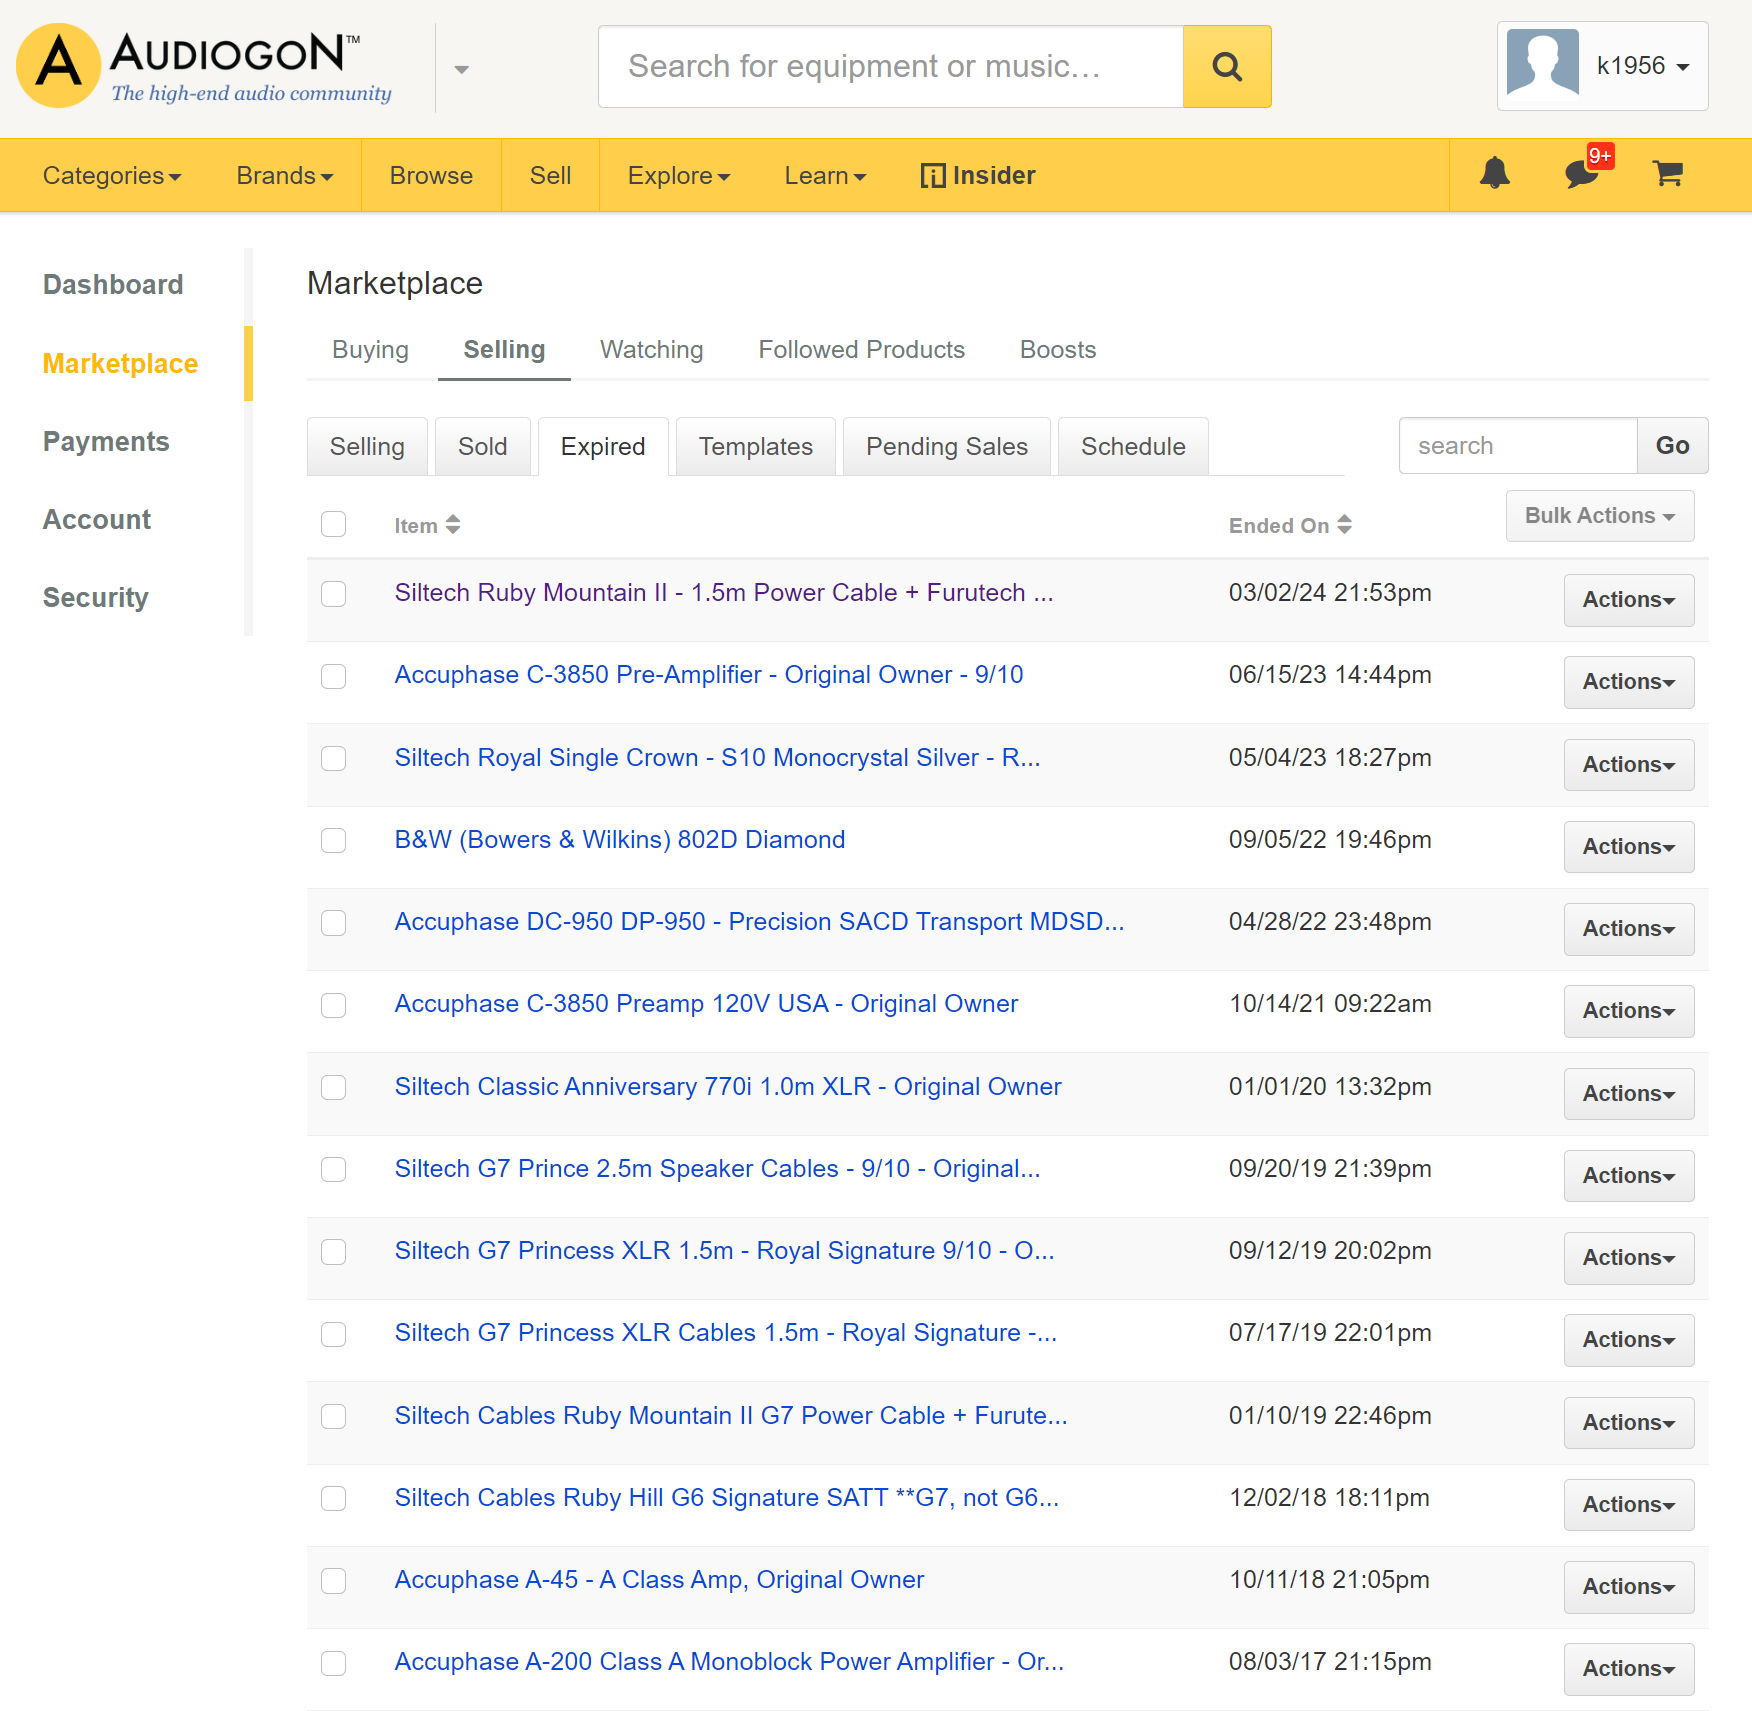This screenshot has height=1711, width=1752.
Task: Select the Selling sub-tab button
Action: 367,447
